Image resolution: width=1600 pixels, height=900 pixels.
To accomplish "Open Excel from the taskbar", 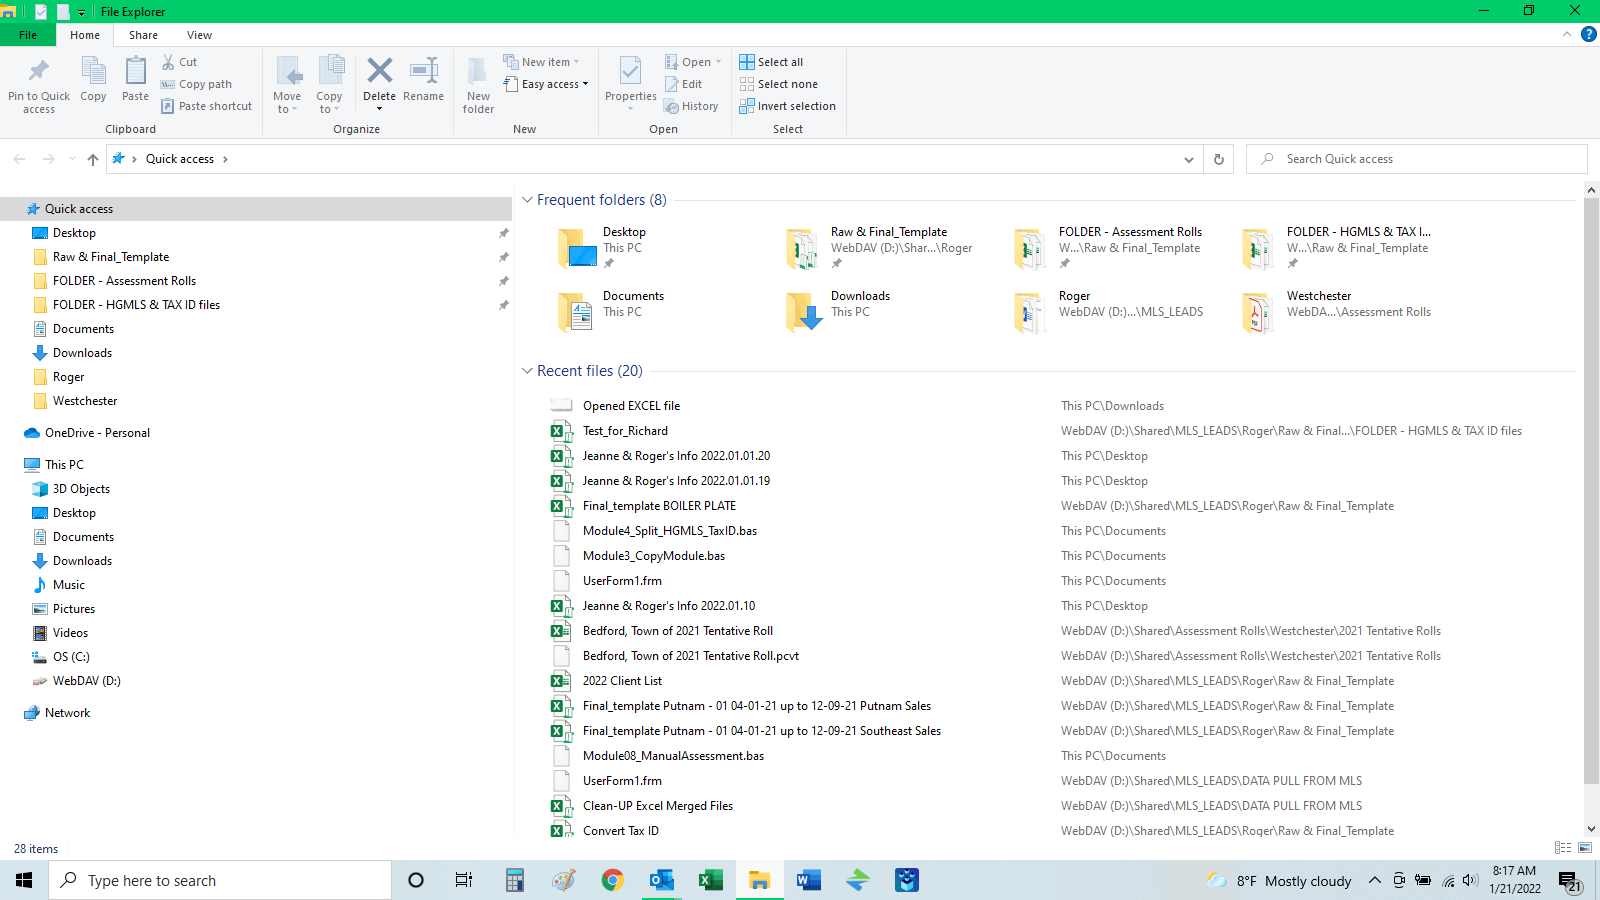I will click(x=710, y=880).
